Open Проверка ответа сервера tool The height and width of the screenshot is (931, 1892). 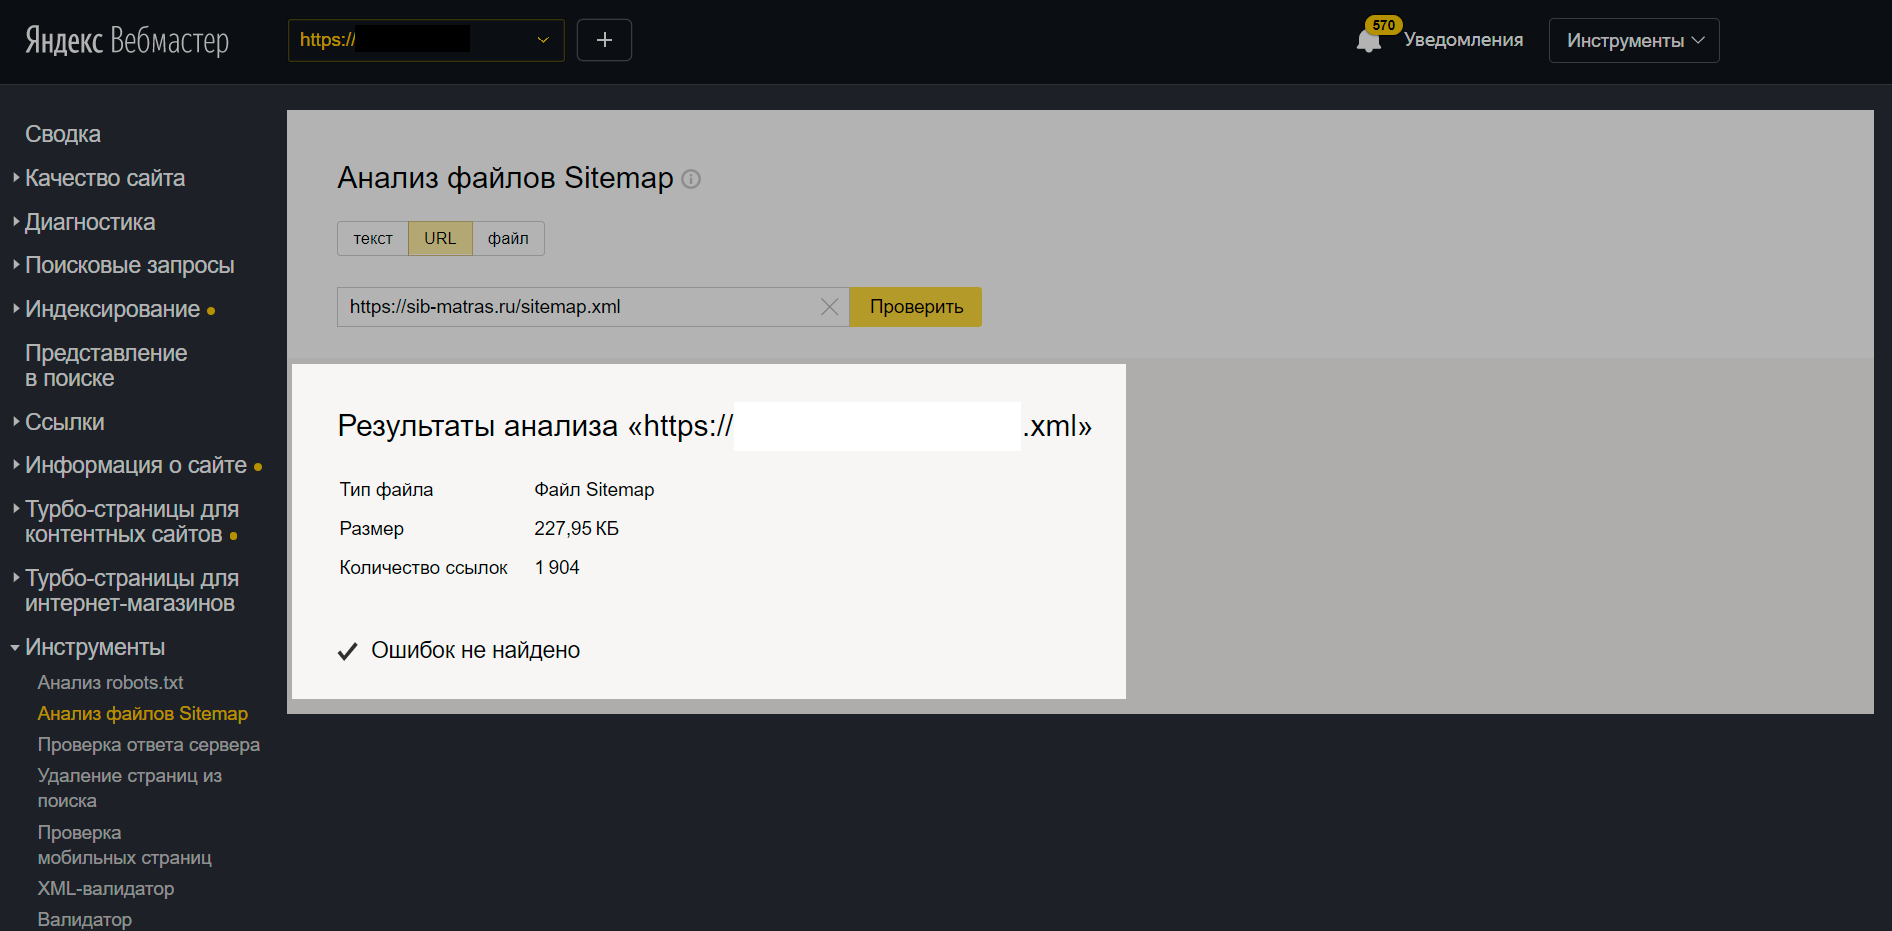click(x=148, y=745)
